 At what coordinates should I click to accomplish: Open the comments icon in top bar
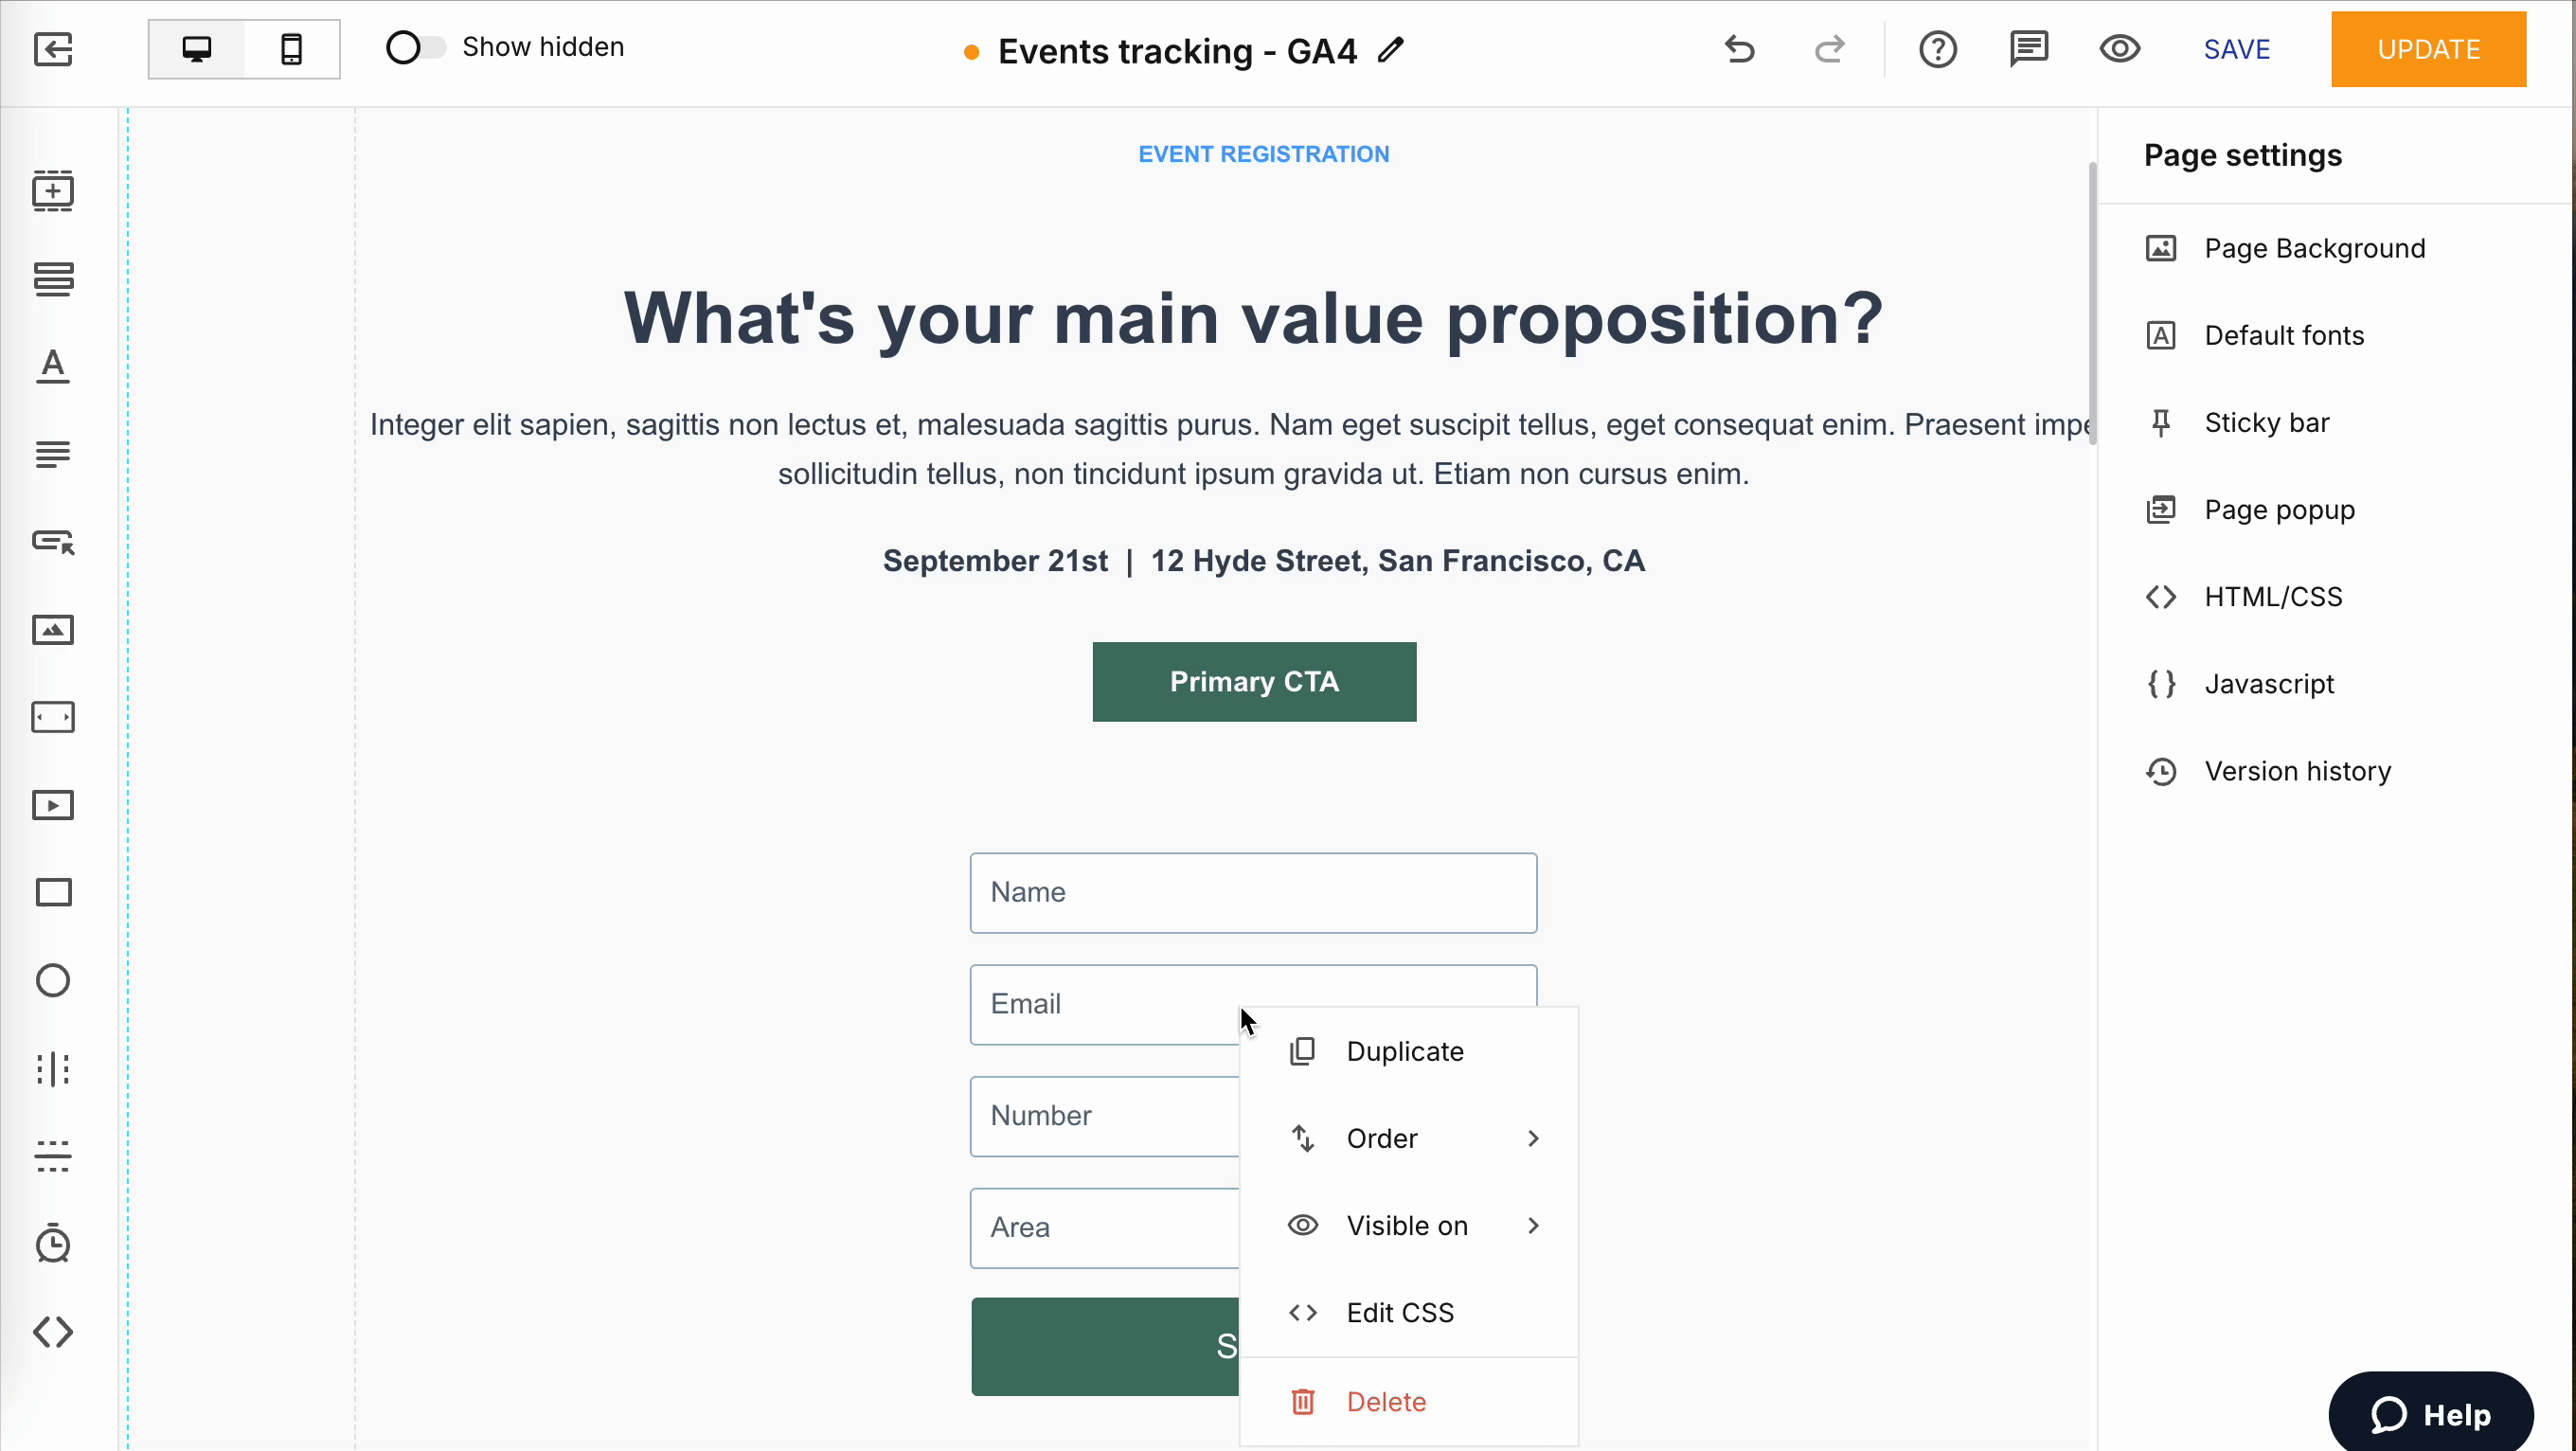(x=2029, y=49)
